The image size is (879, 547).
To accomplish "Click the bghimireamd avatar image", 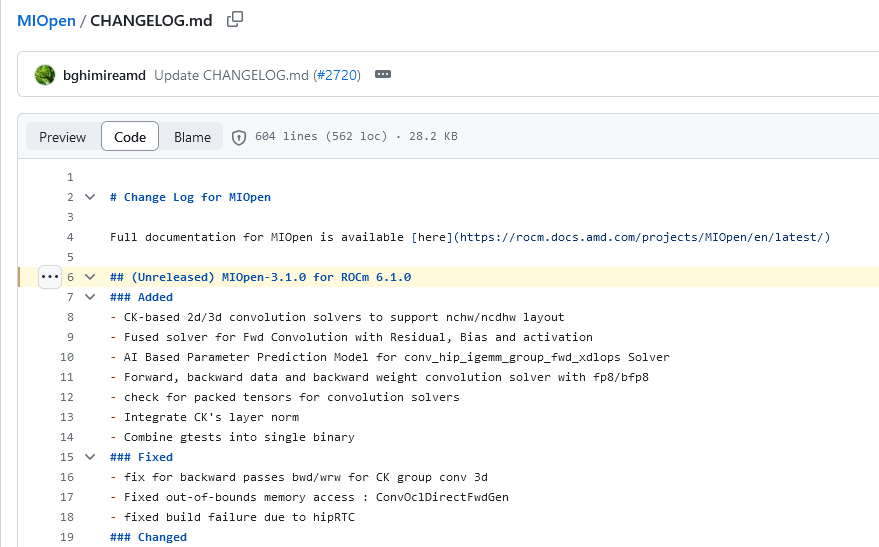I will [x=44, y=75].
